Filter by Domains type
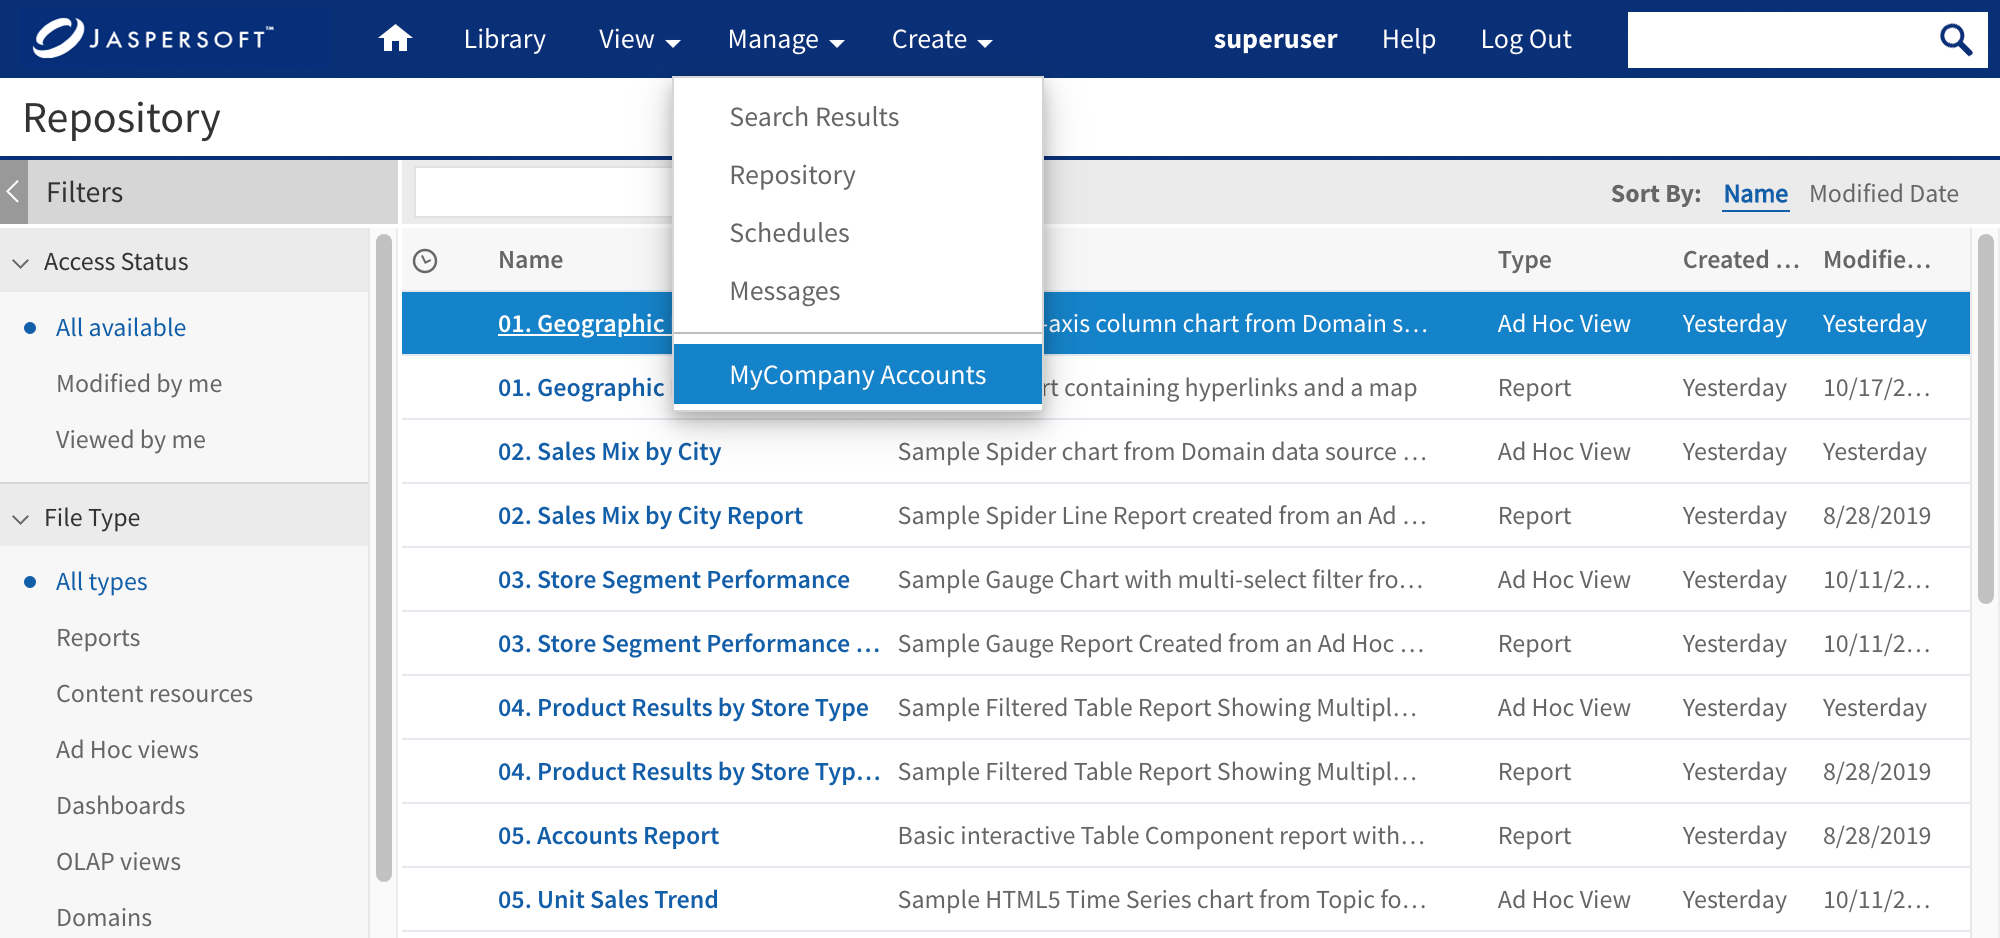 104,917
